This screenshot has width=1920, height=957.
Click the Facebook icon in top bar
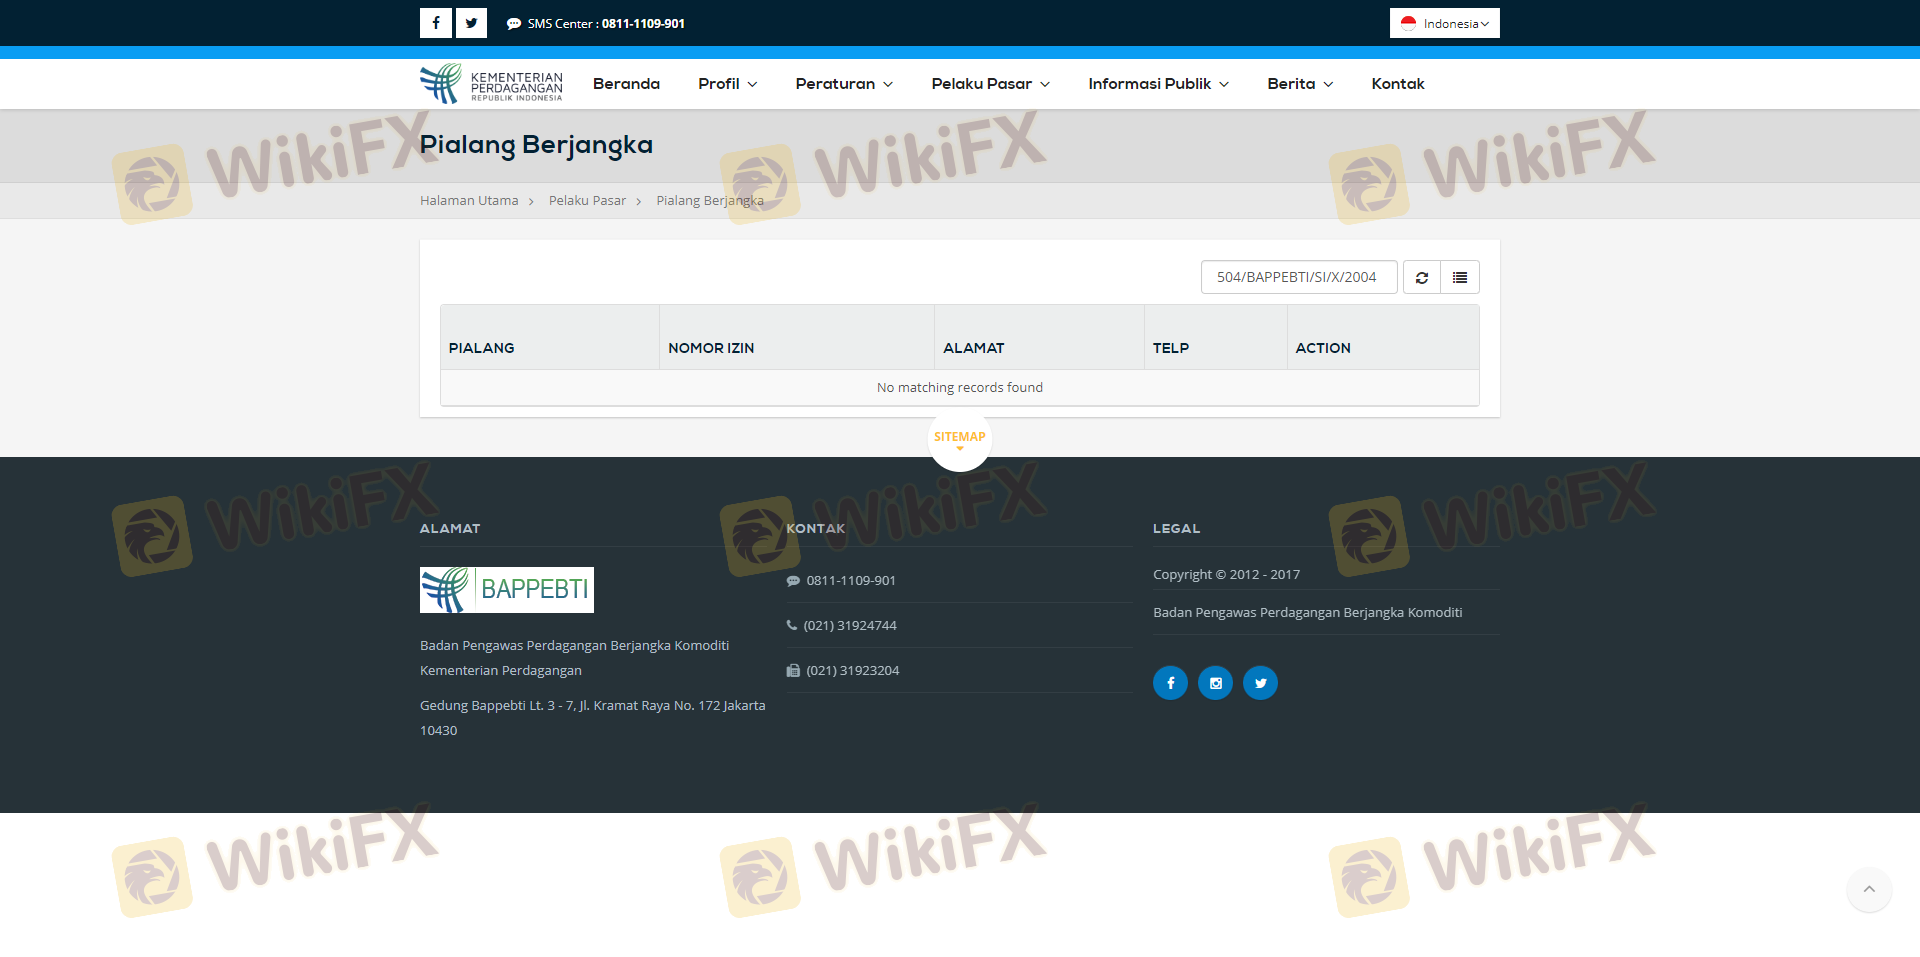click(x=436, y=23)
